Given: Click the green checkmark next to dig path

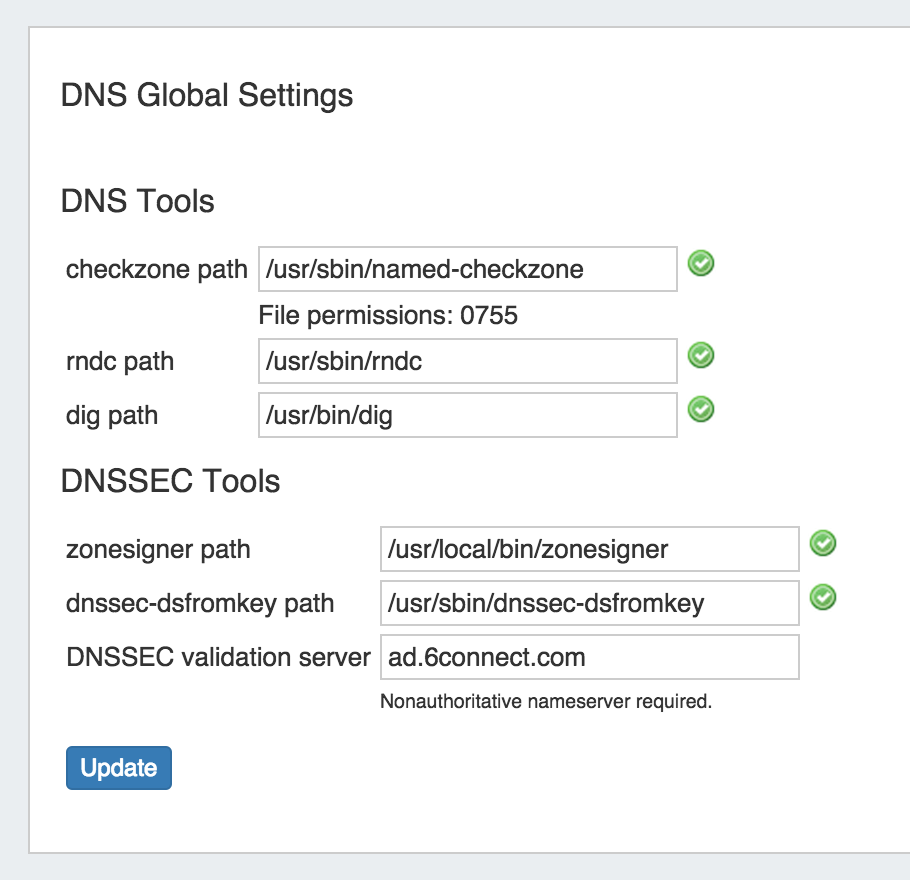Looking at the screenshot, I should 702,409.
